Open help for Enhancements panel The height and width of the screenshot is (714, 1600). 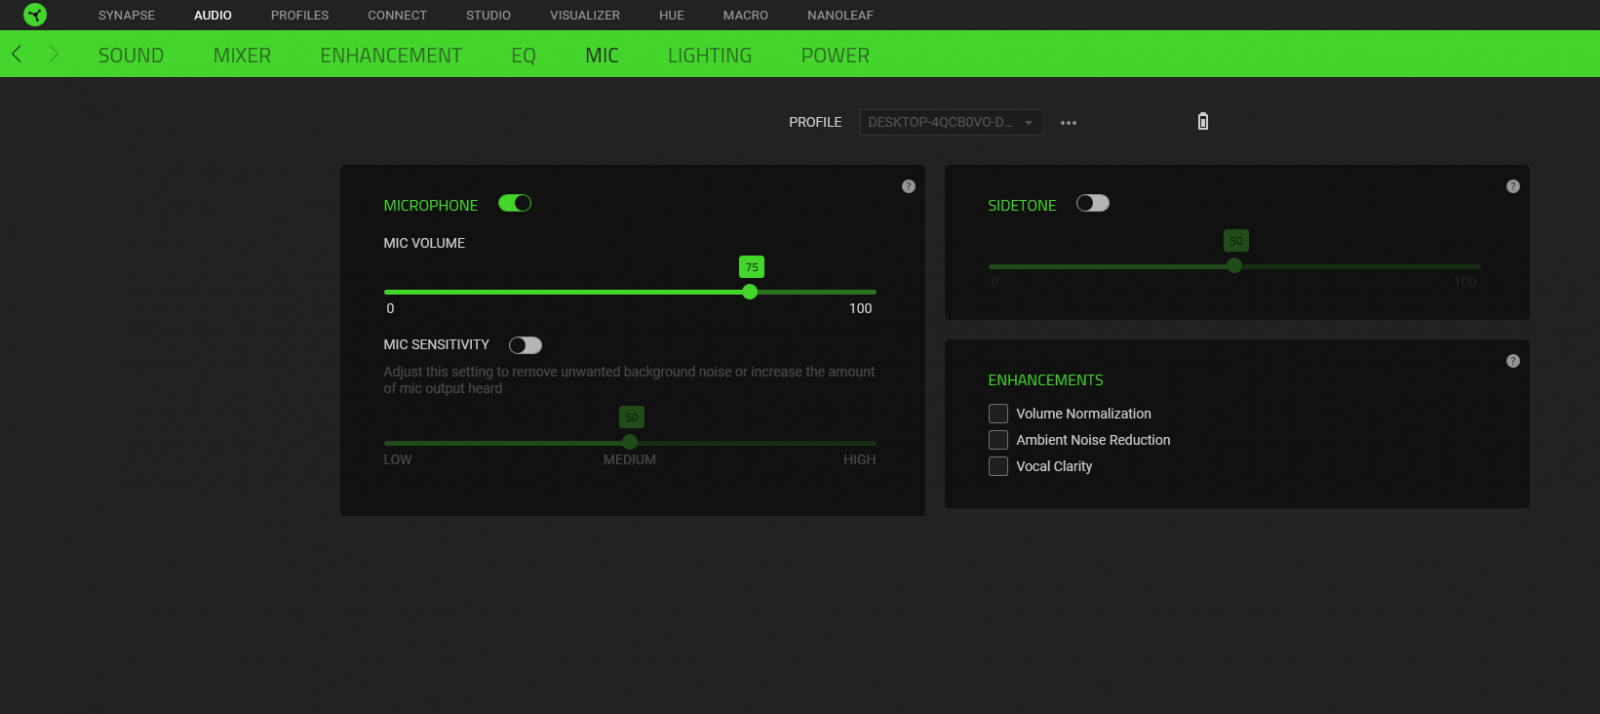pyautogui.click(x=1513, y=361)
